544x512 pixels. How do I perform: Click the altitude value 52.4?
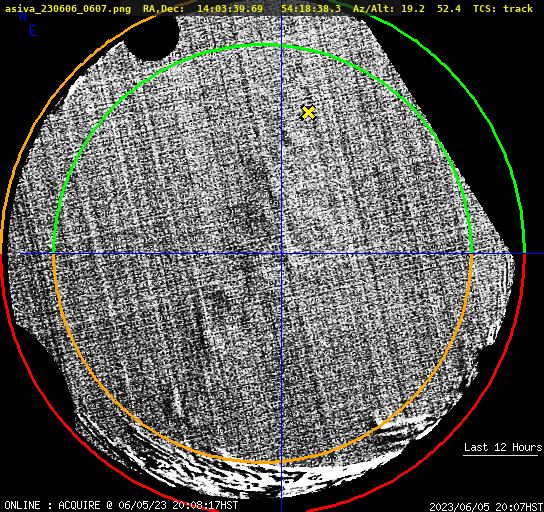pyautogui.click(x=449, y=8)
